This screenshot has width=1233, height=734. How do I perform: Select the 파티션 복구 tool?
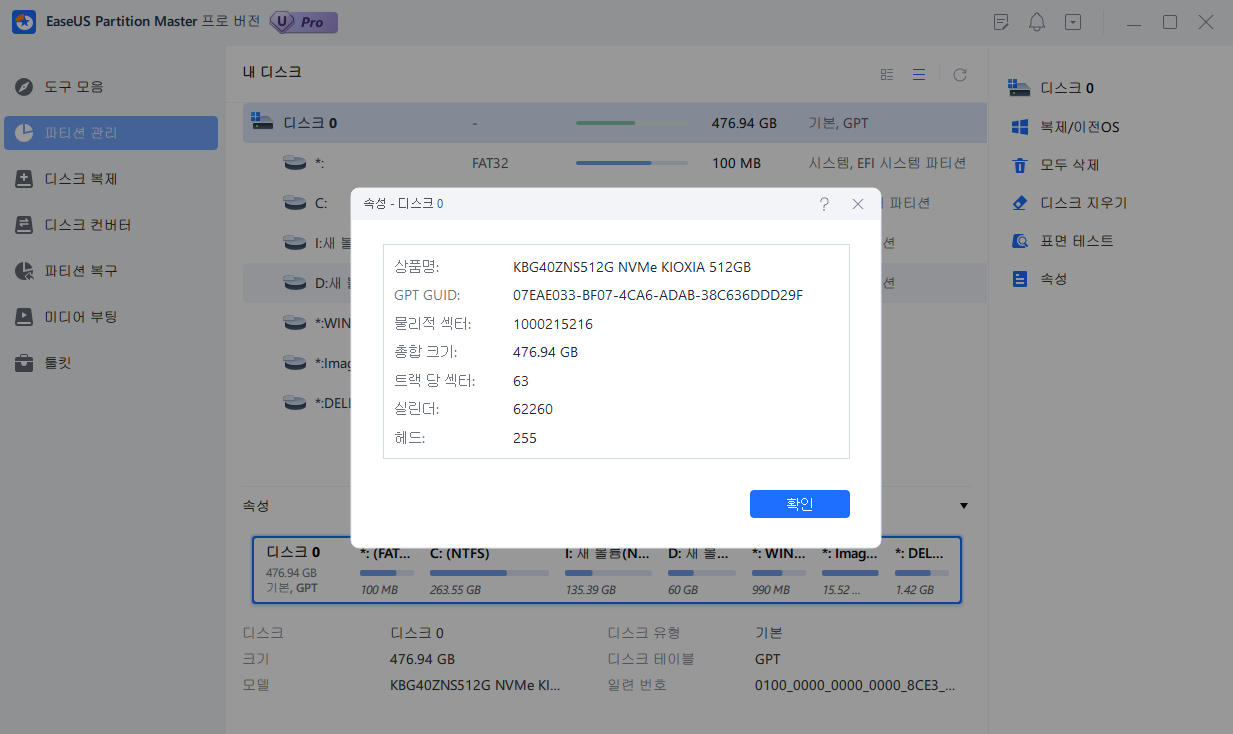[x=110, y=270]
